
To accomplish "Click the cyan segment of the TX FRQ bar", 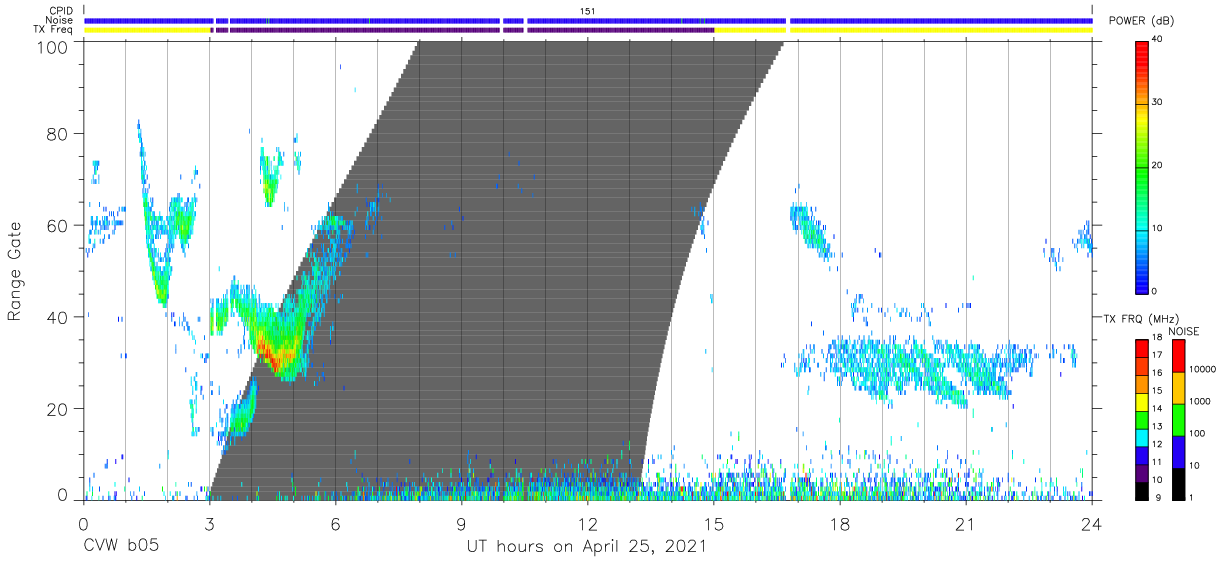I will pos(1142,438).
